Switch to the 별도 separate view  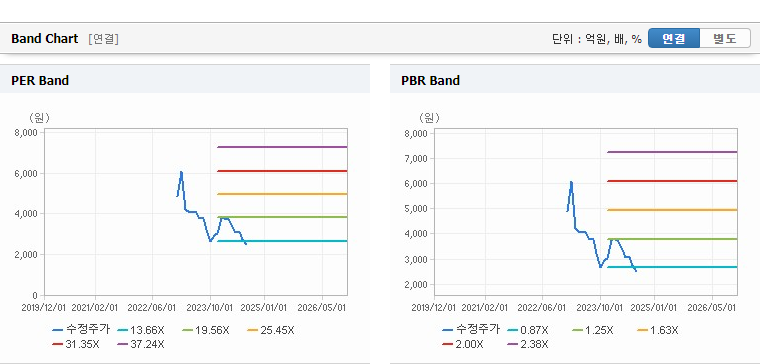point(725,38)
